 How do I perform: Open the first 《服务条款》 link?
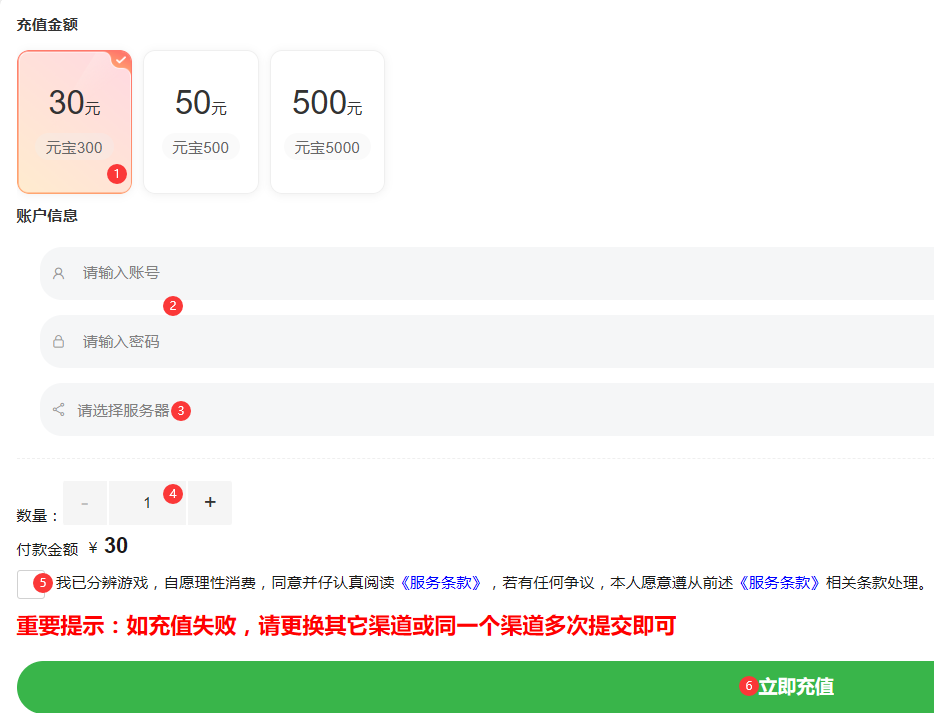(440, 583)
